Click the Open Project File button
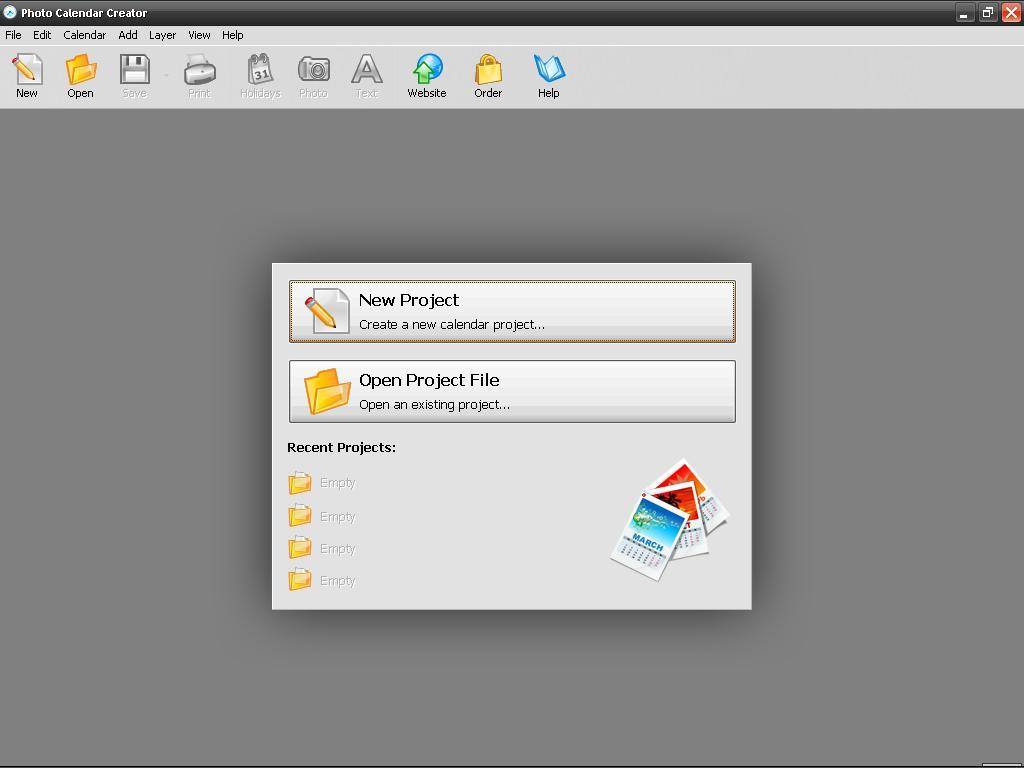1024x768 pixels. coord(512,391)
